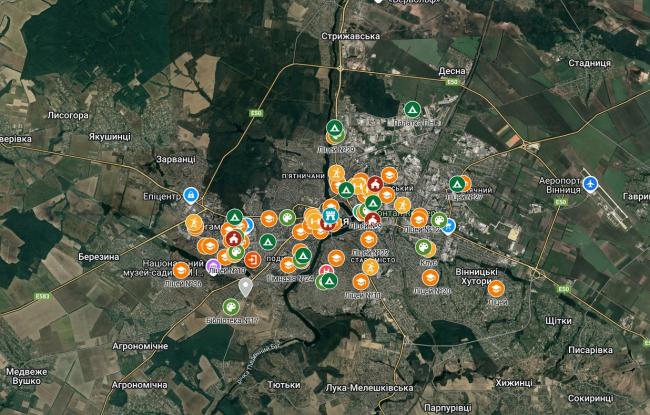This screenshot has height=415, width=650.
Task: Select orange graduation cap above Ліцей №36
Action: coord(181,270)
